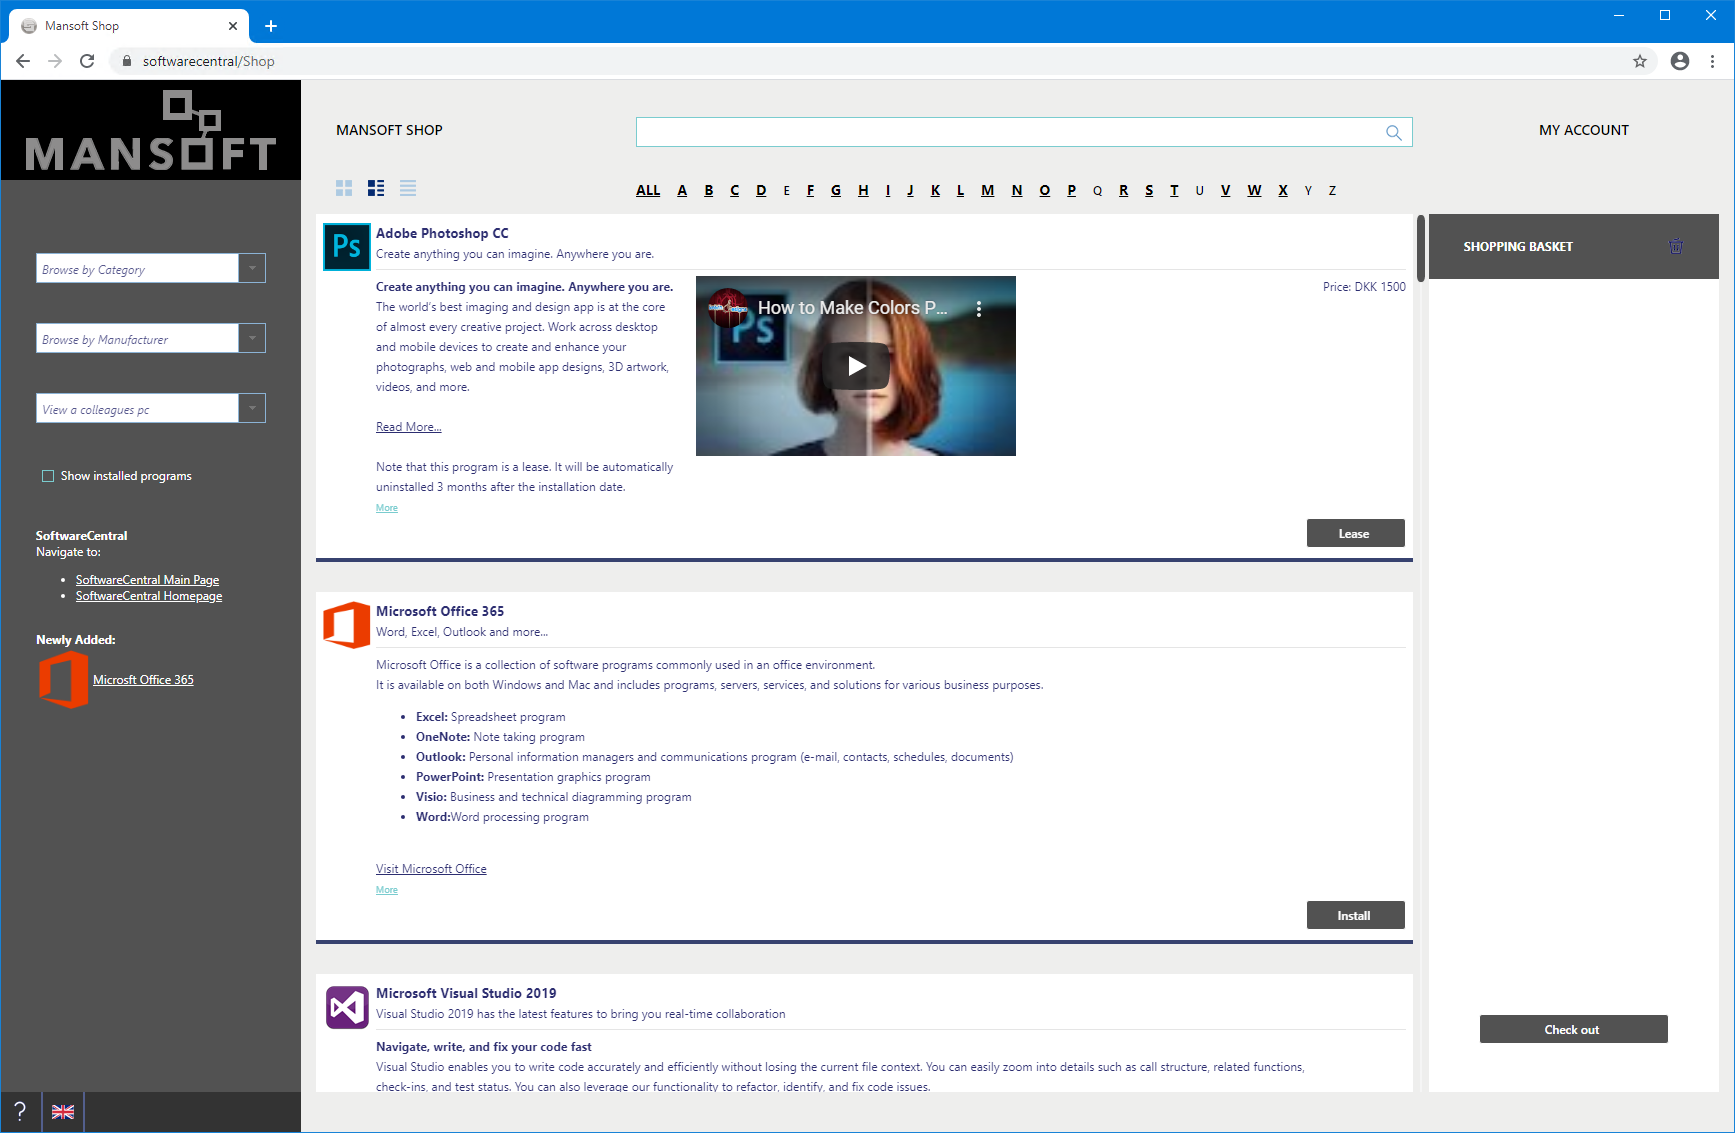Switch to compact list view

407,187
